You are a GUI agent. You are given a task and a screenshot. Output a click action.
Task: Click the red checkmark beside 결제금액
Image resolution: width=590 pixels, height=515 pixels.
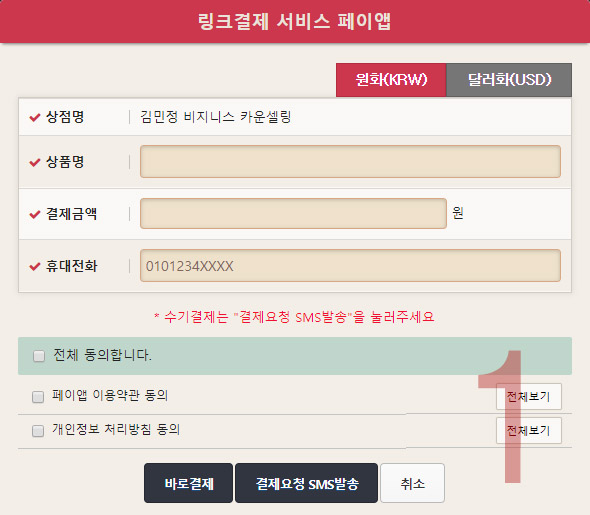pyautogui.click(x=35, y=214)
